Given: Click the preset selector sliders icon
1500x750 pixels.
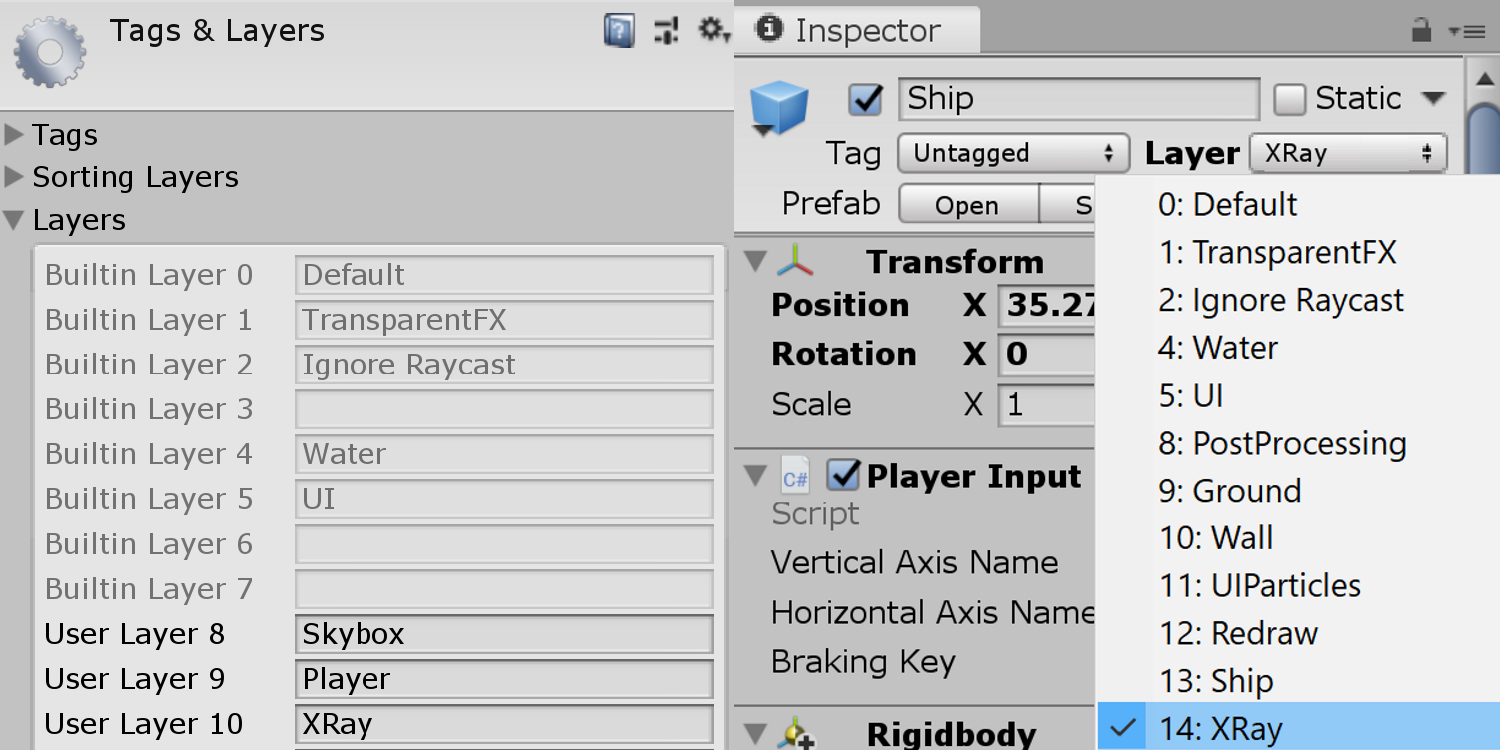Looking at the screenshot, I should point(666,31).
